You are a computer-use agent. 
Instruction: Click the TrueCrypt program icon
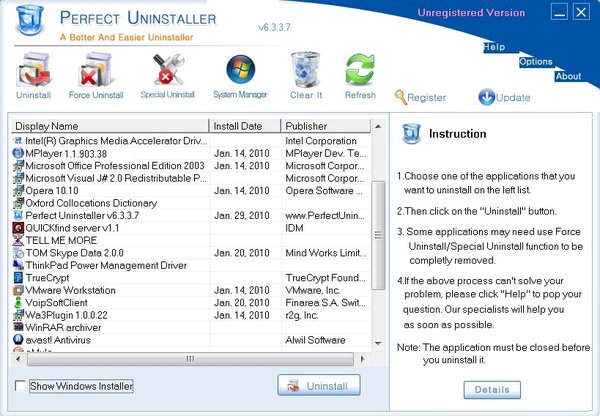click(18, 277)
